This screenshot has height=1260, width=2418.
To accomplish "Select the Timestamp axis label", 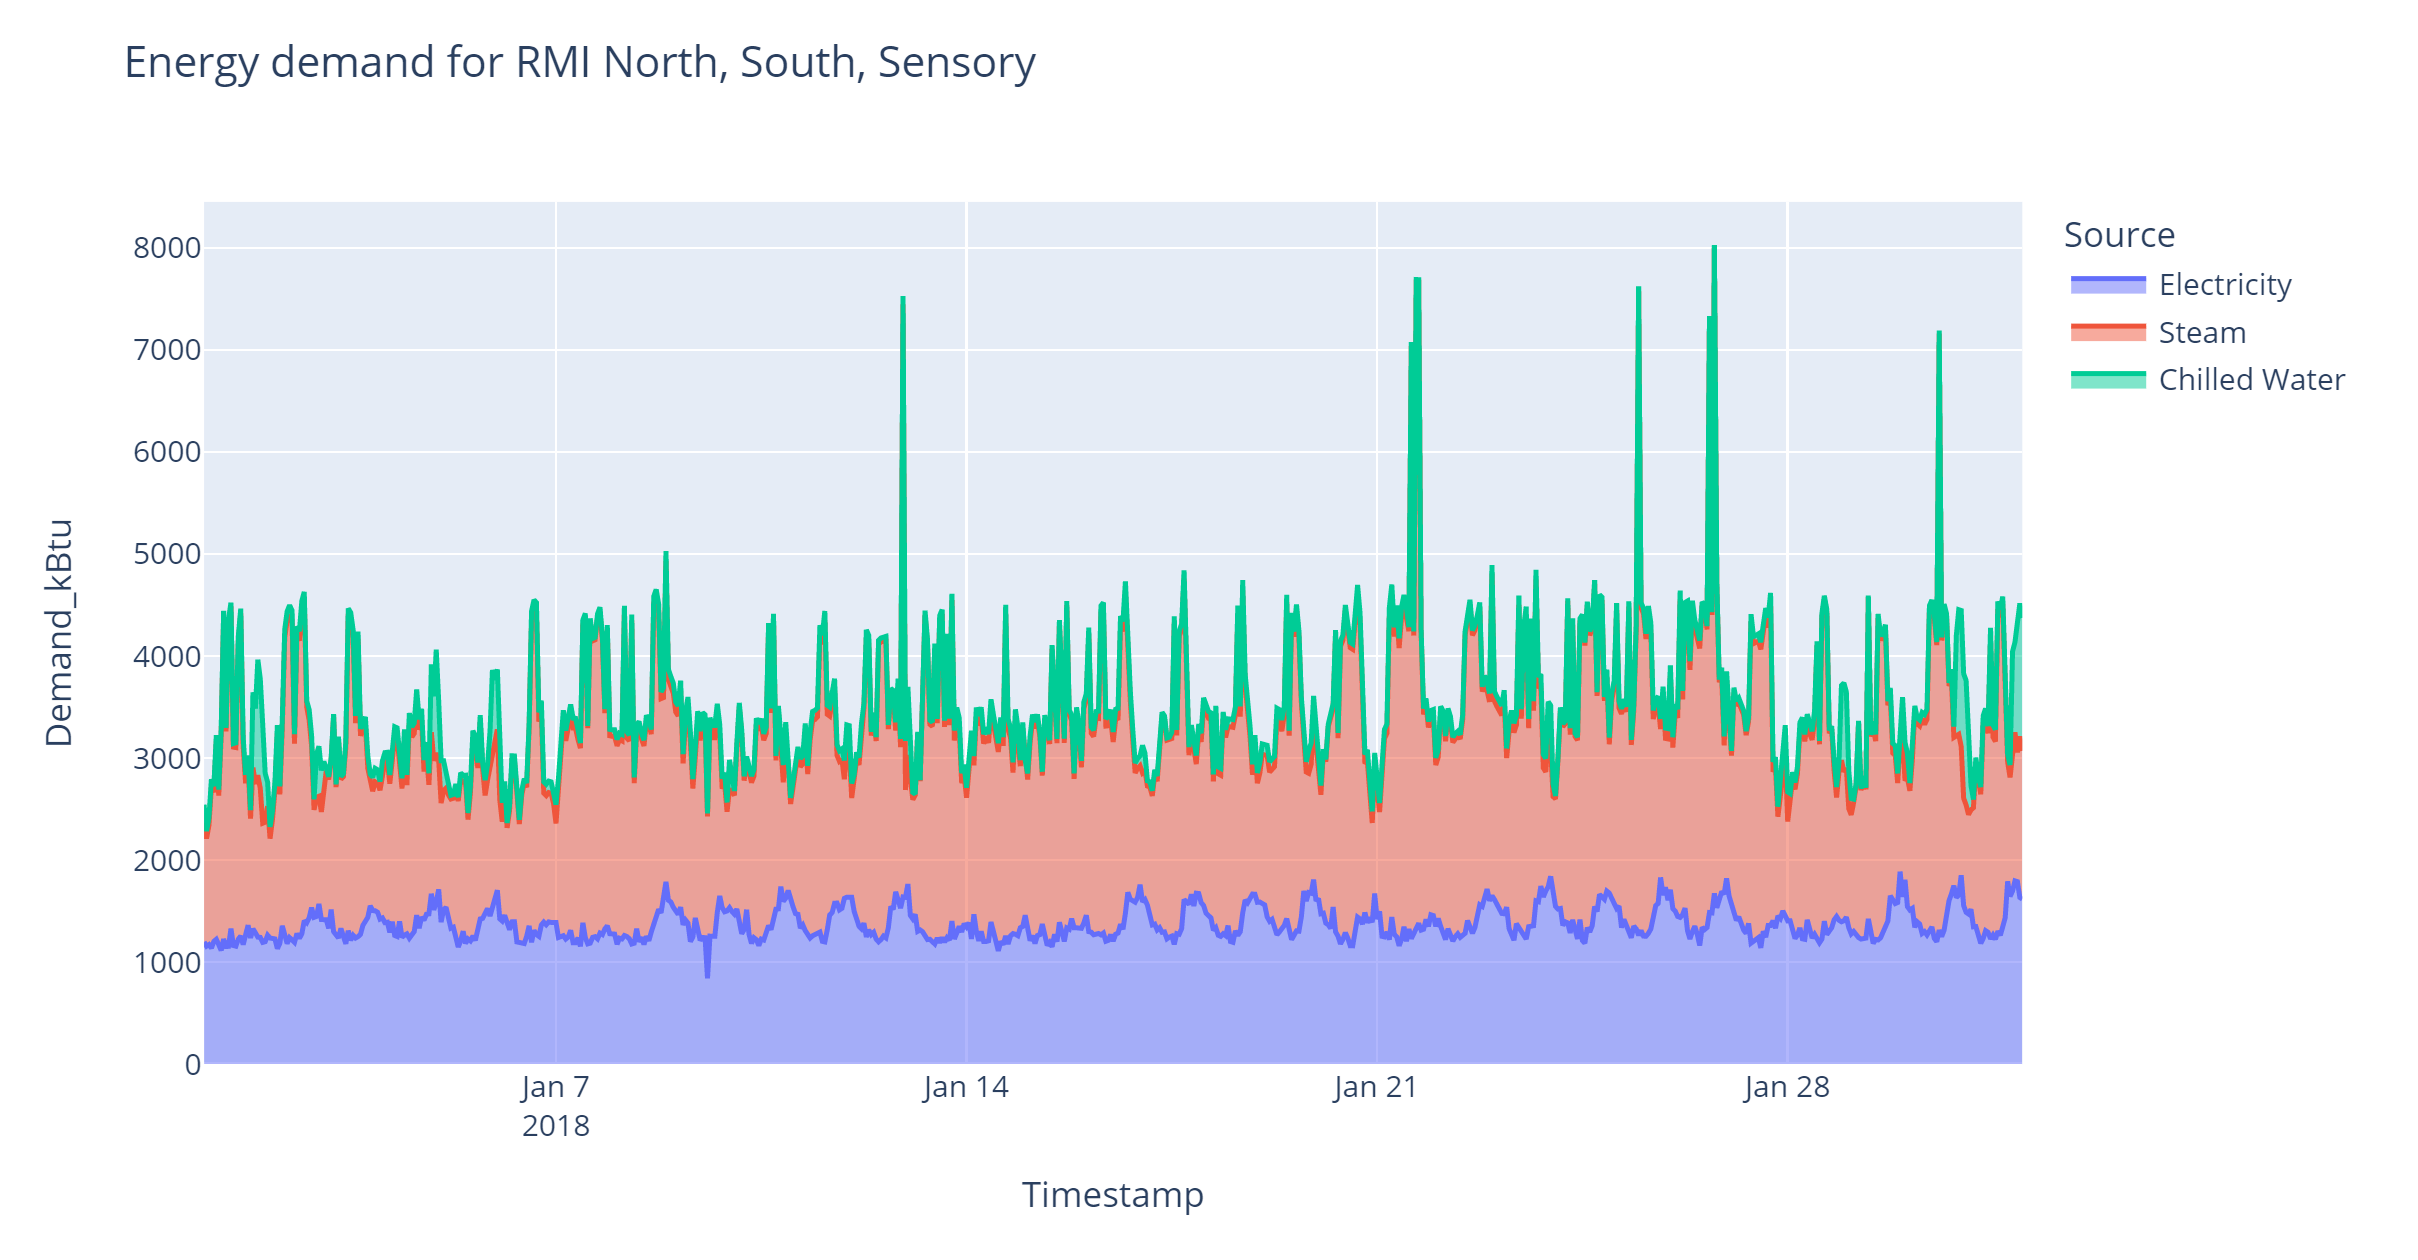I will (1112, 1194).
